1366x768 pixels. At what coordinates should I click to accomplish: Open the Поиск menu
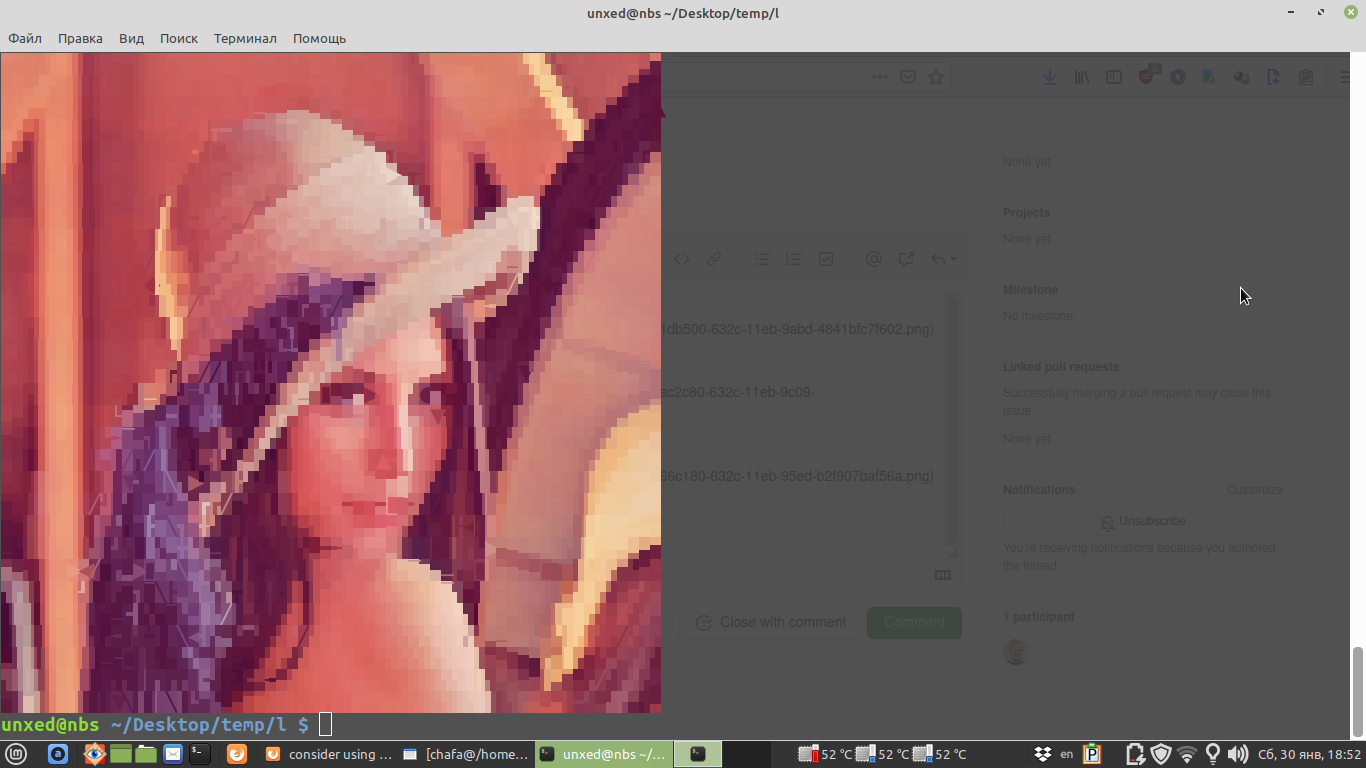click(x=179, y=38)
